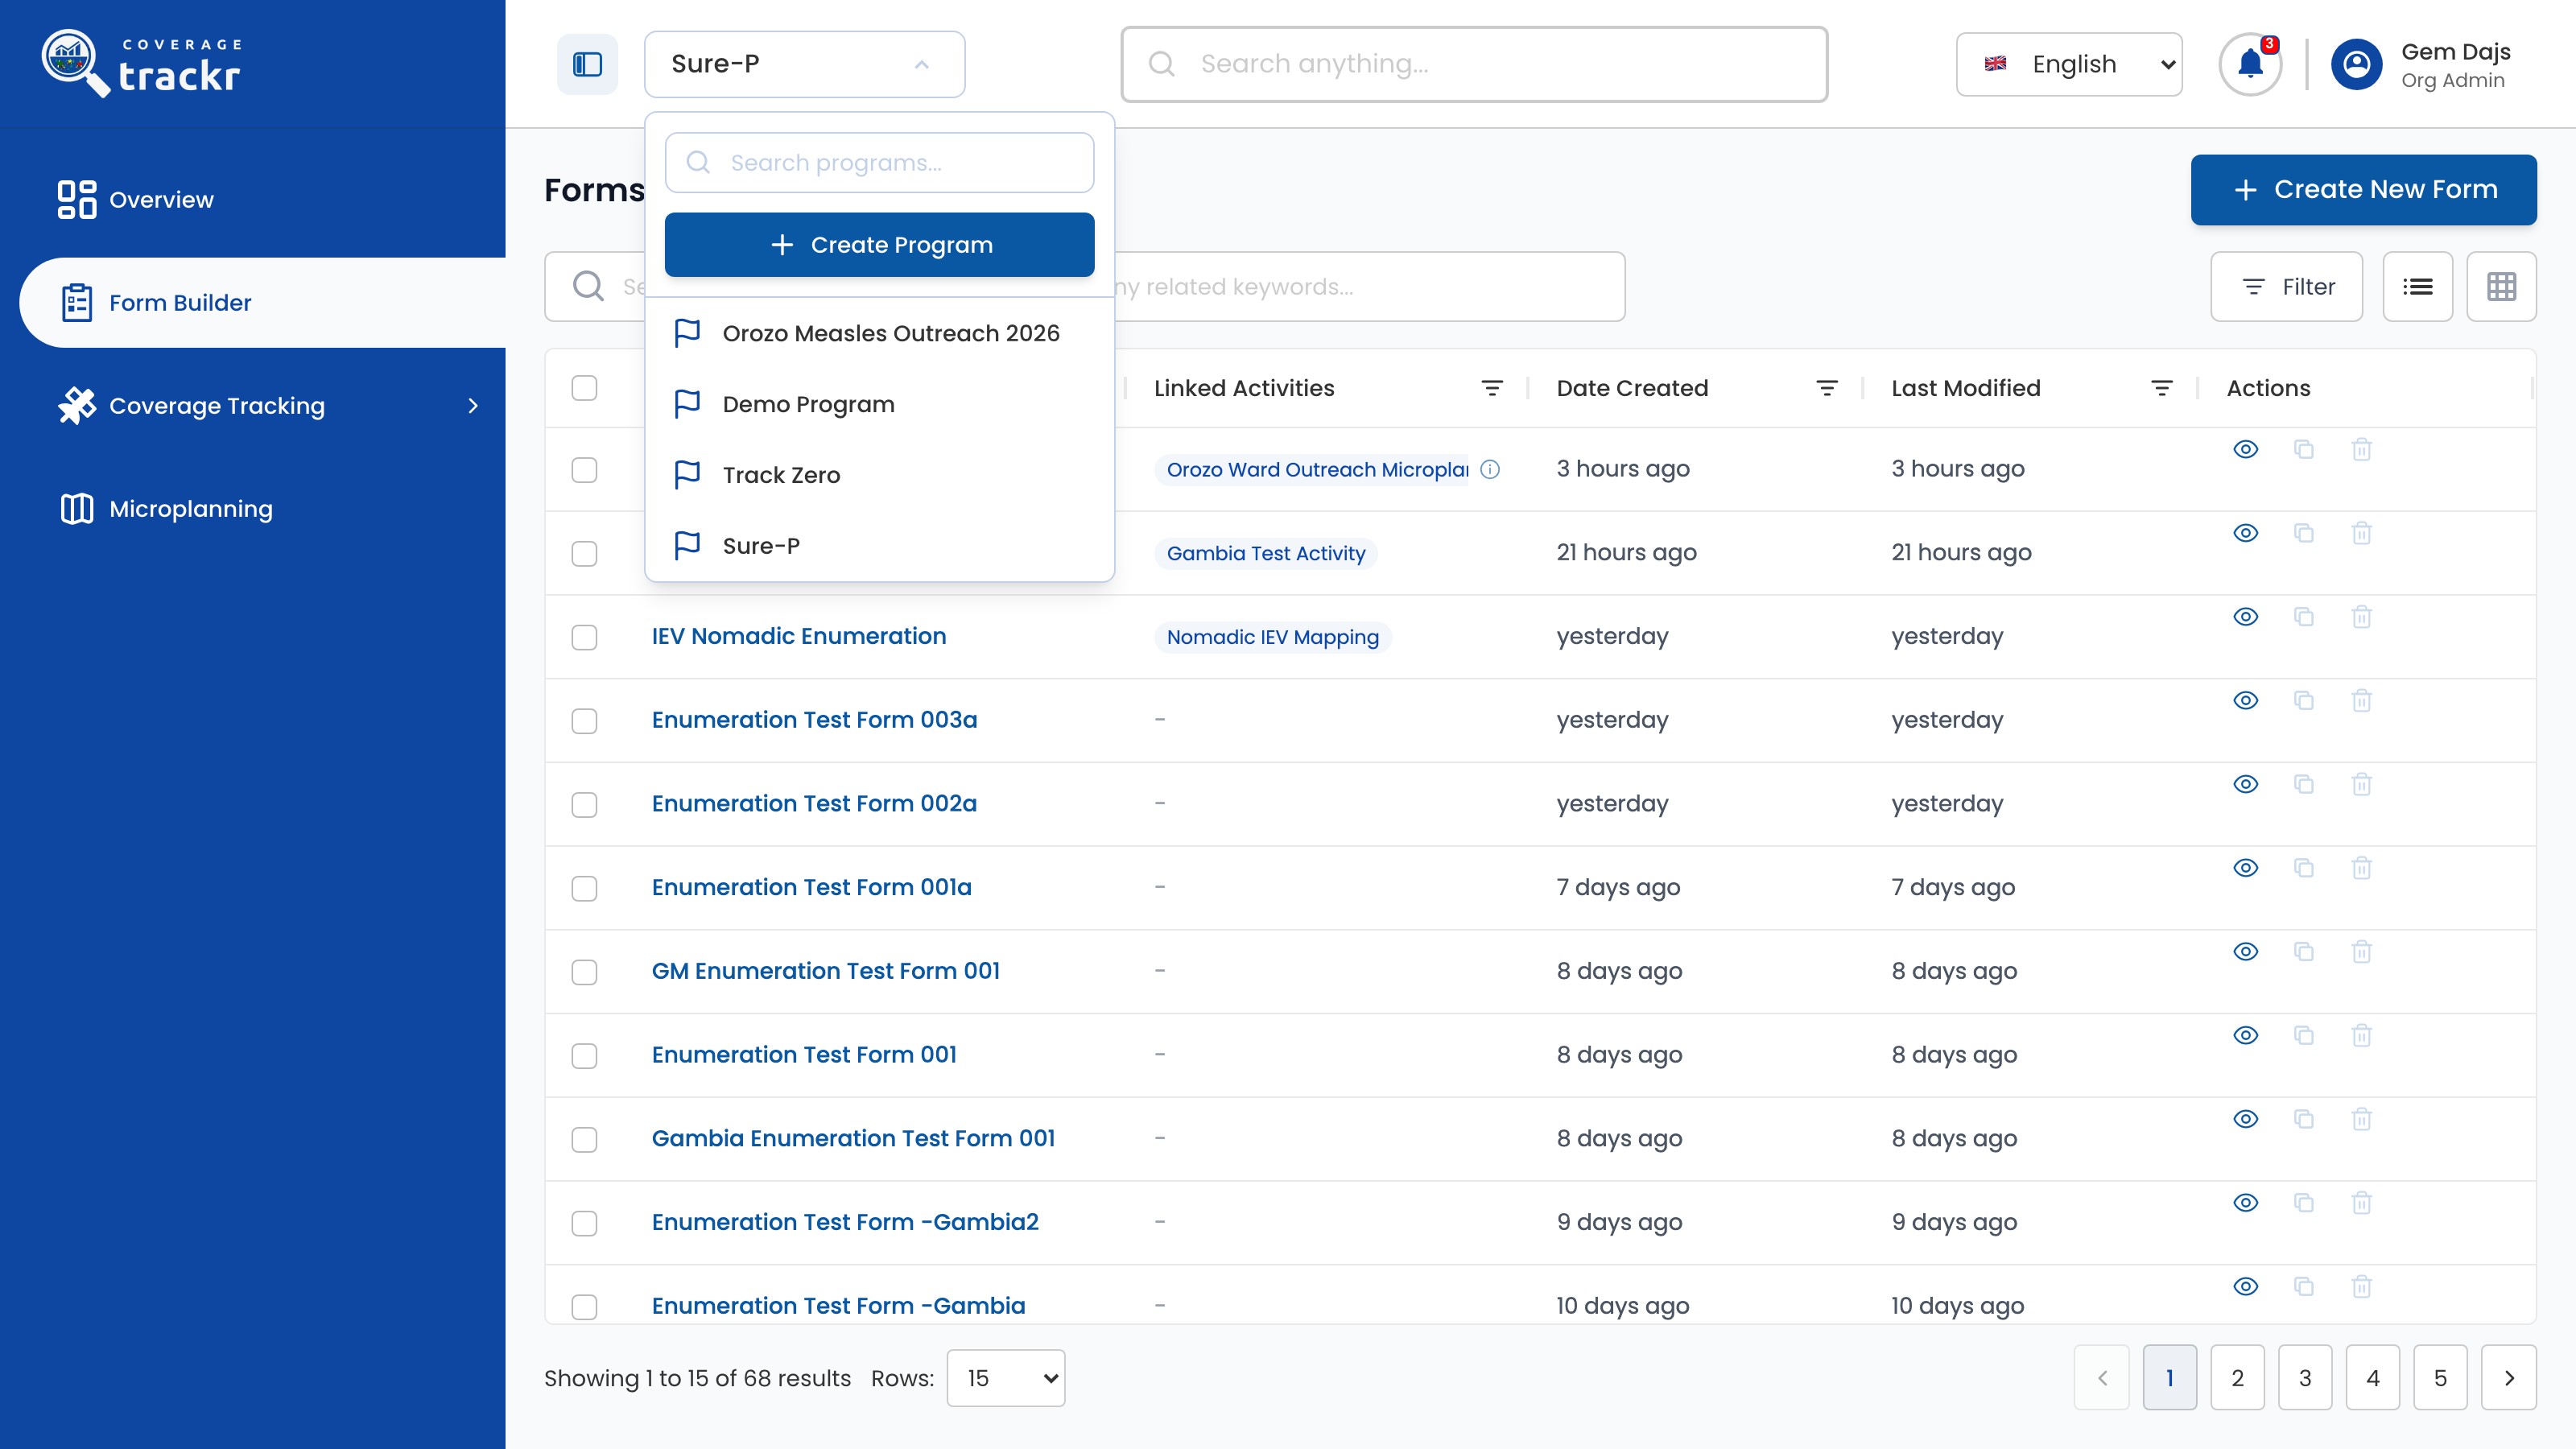The height and width of the screenshot is (1449, 2576).
Task: Duplicate GM Enumeration Test Form 001
Action: click(x=2304, y=952)
